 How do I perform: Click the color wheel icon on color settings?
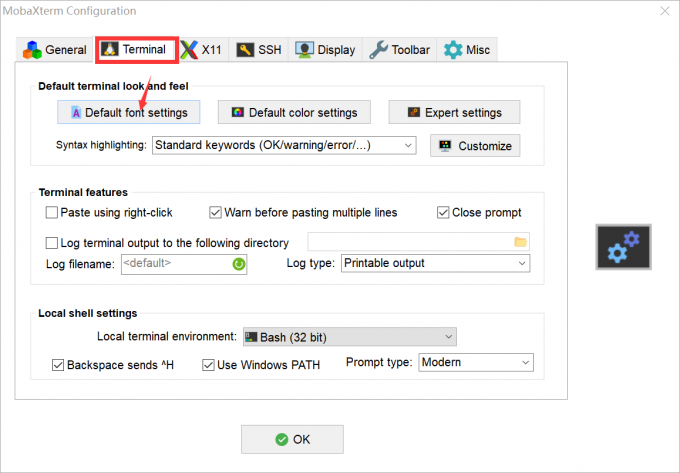(238, 112)
